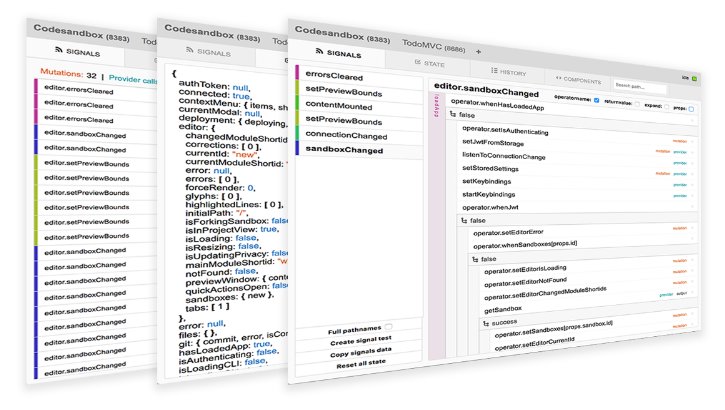Collapse false path under operator.whenSandboxes
The width and height of the screenshot is (725, 410).
485,259
